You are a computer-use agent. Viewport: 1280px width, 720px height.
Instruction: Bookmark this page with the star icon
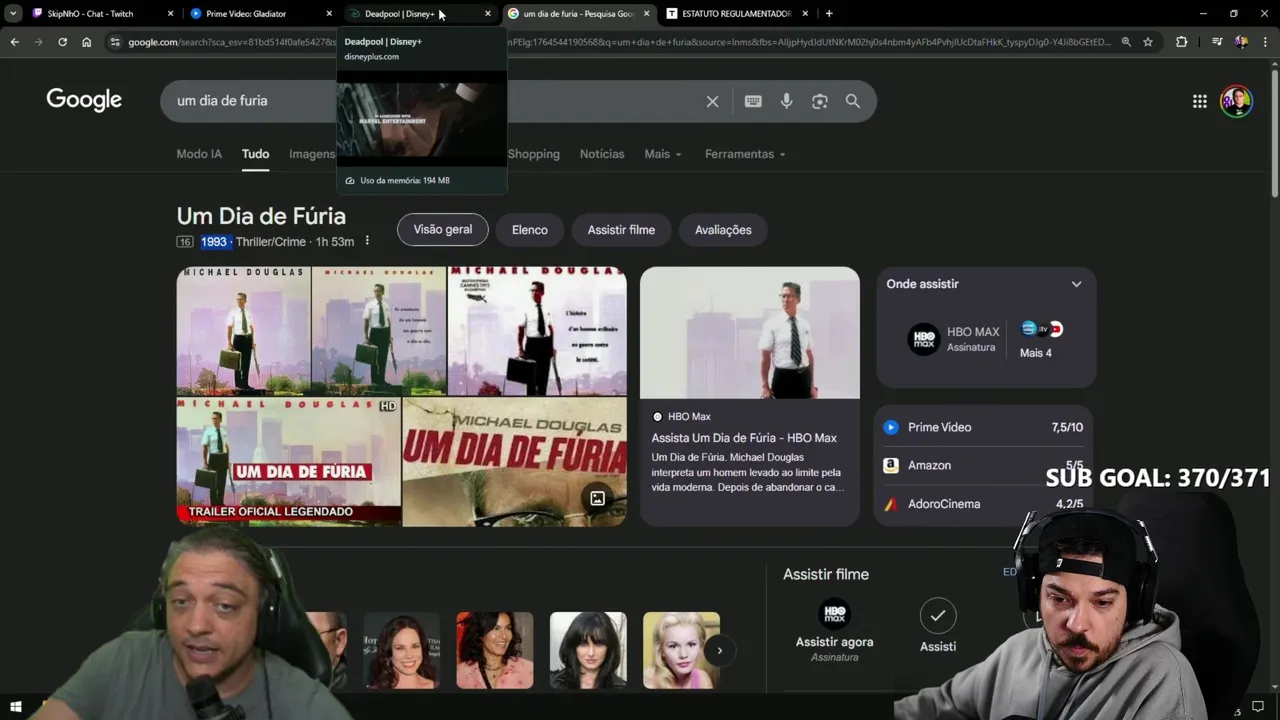(x=1148, y=42)
